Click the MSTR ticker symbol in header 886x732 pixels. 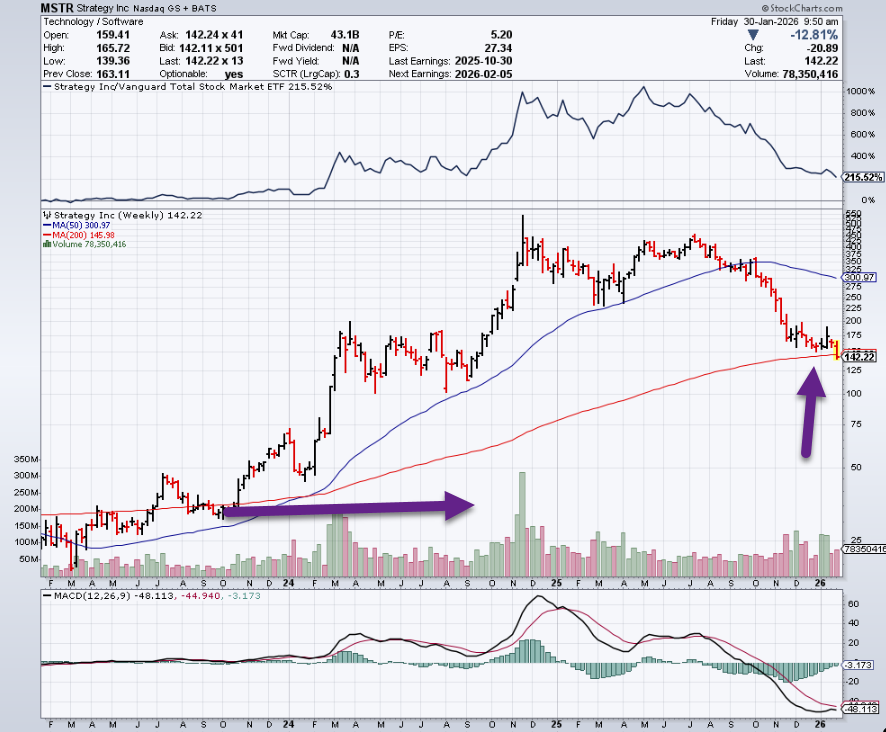tap(57, 7)
